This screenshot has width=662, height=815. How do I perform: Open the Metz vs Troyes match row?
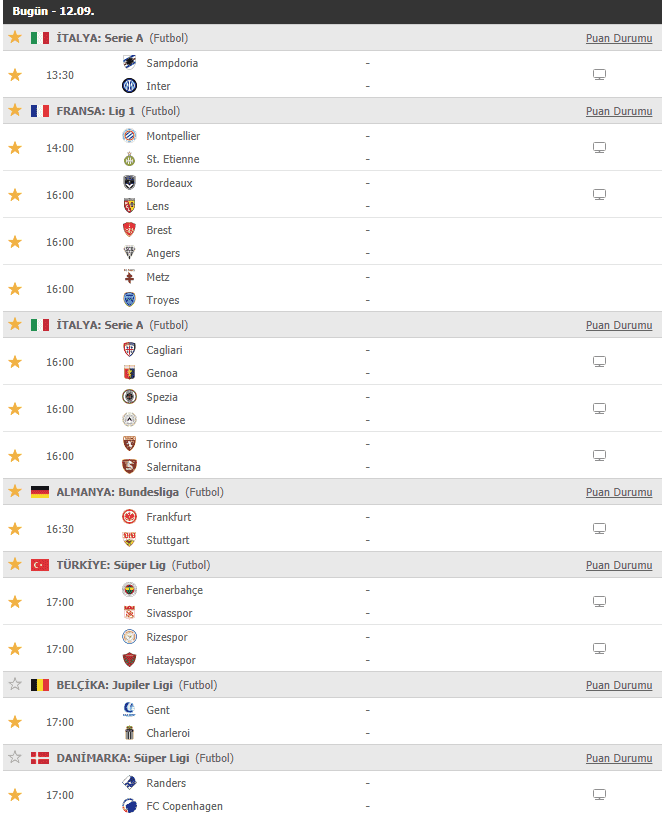pos(333,288)
